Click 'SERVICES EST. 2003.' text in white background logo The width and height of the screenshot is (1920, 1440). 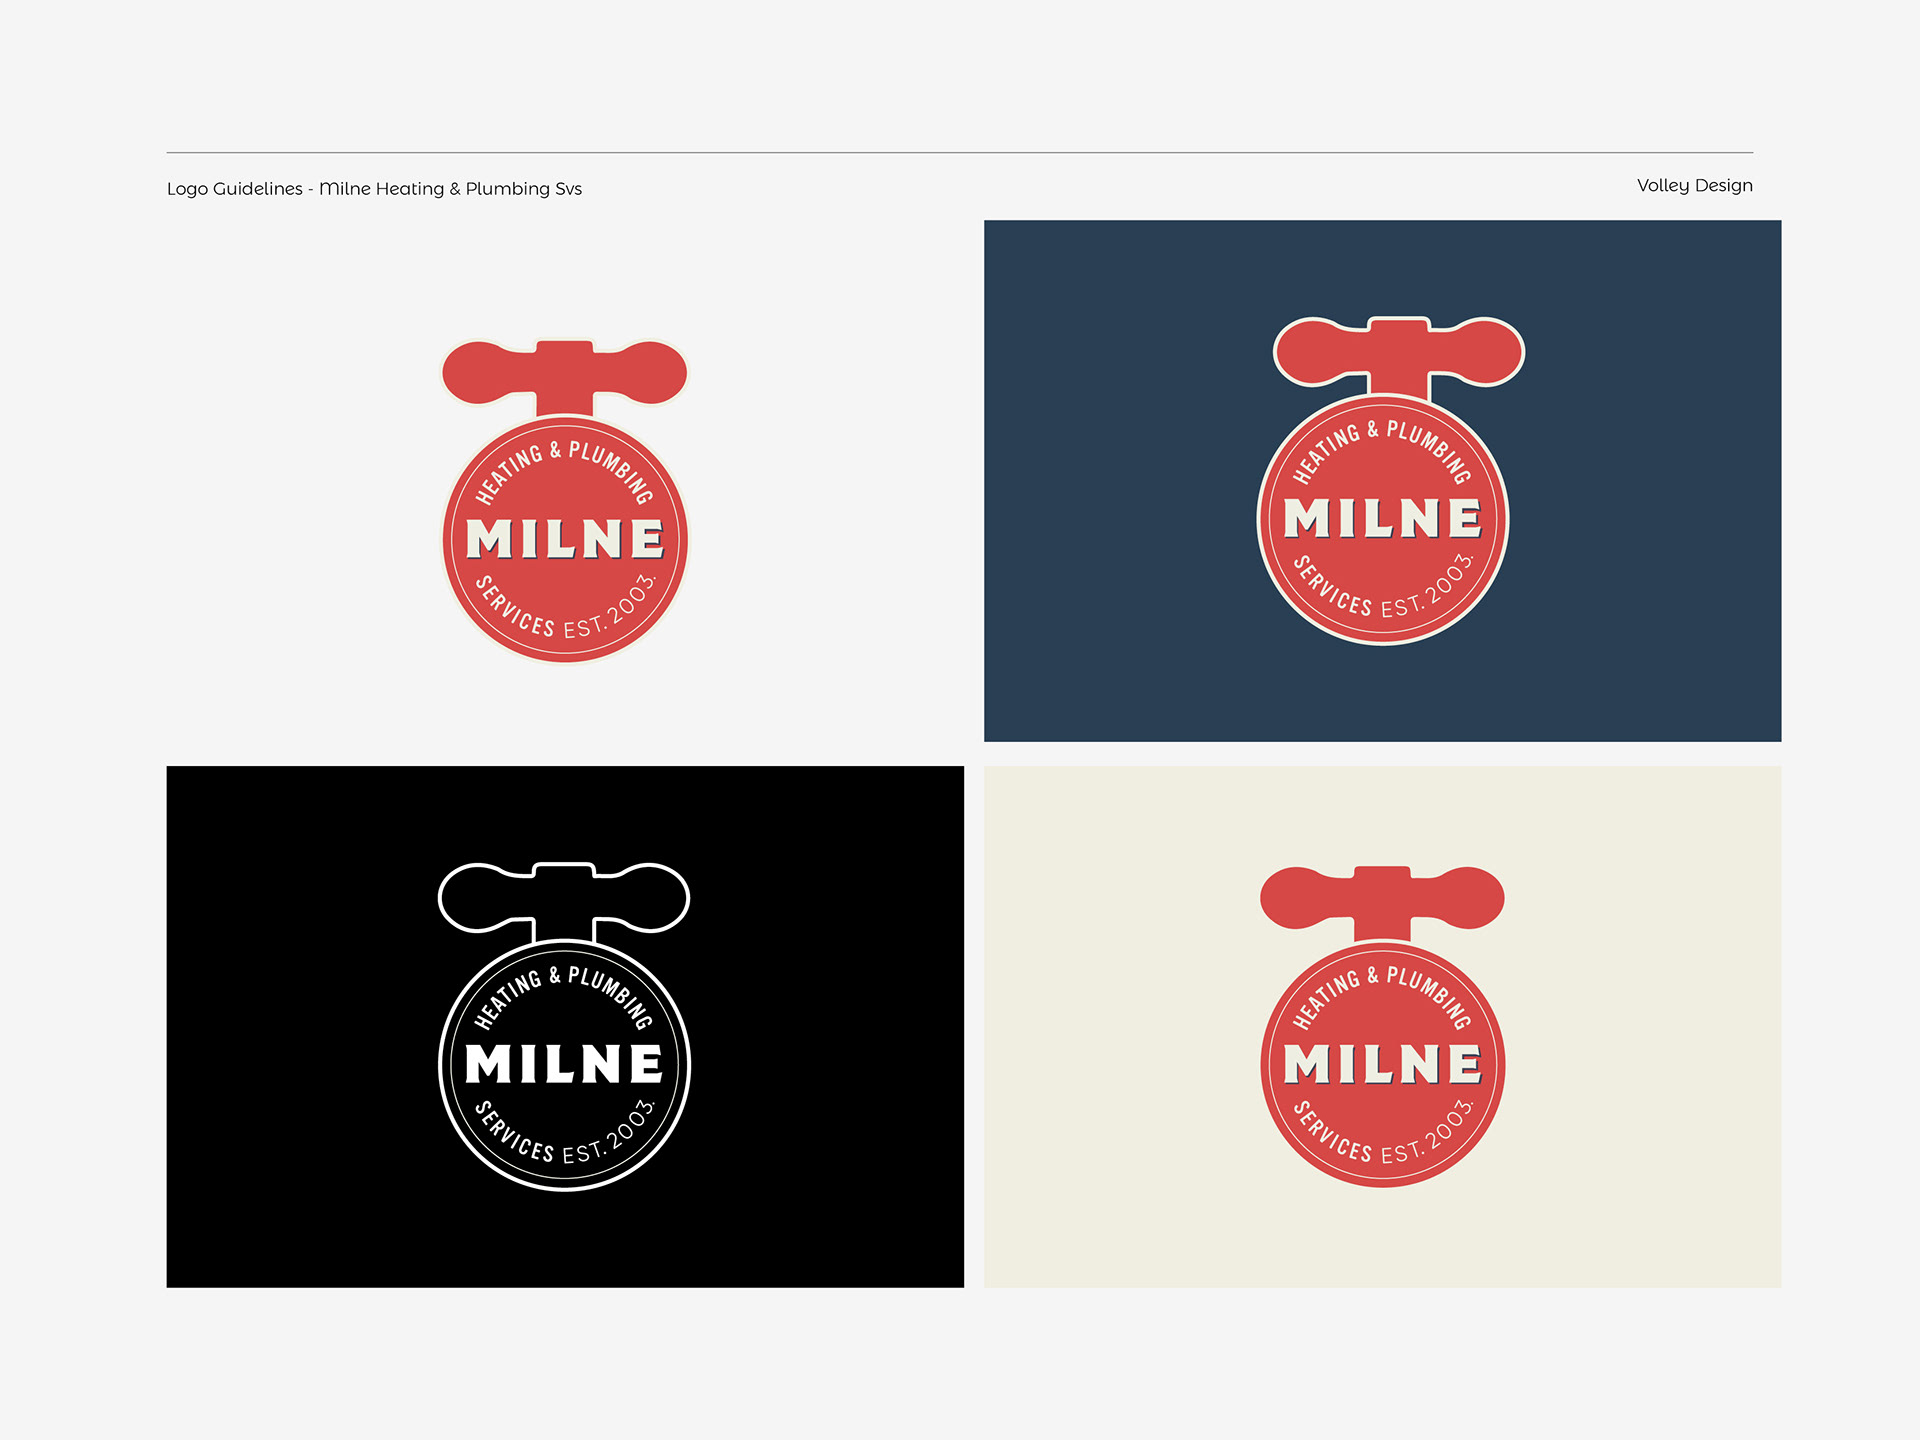565,607
